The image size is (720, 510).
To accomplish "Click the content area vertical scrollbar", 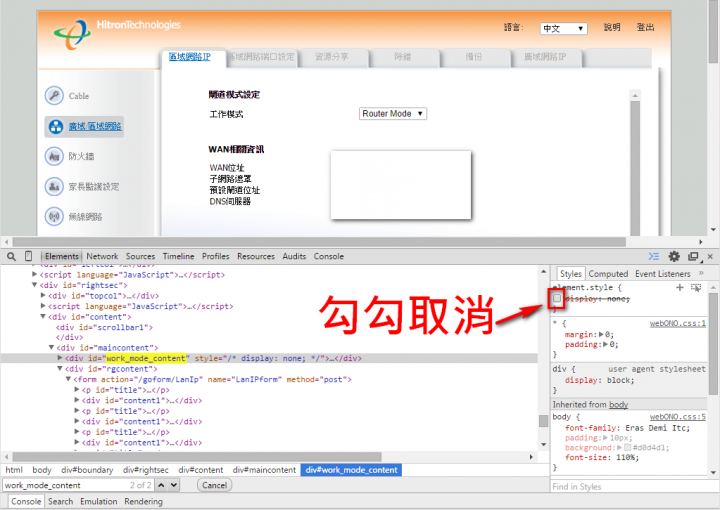I will tap(636, 168).
